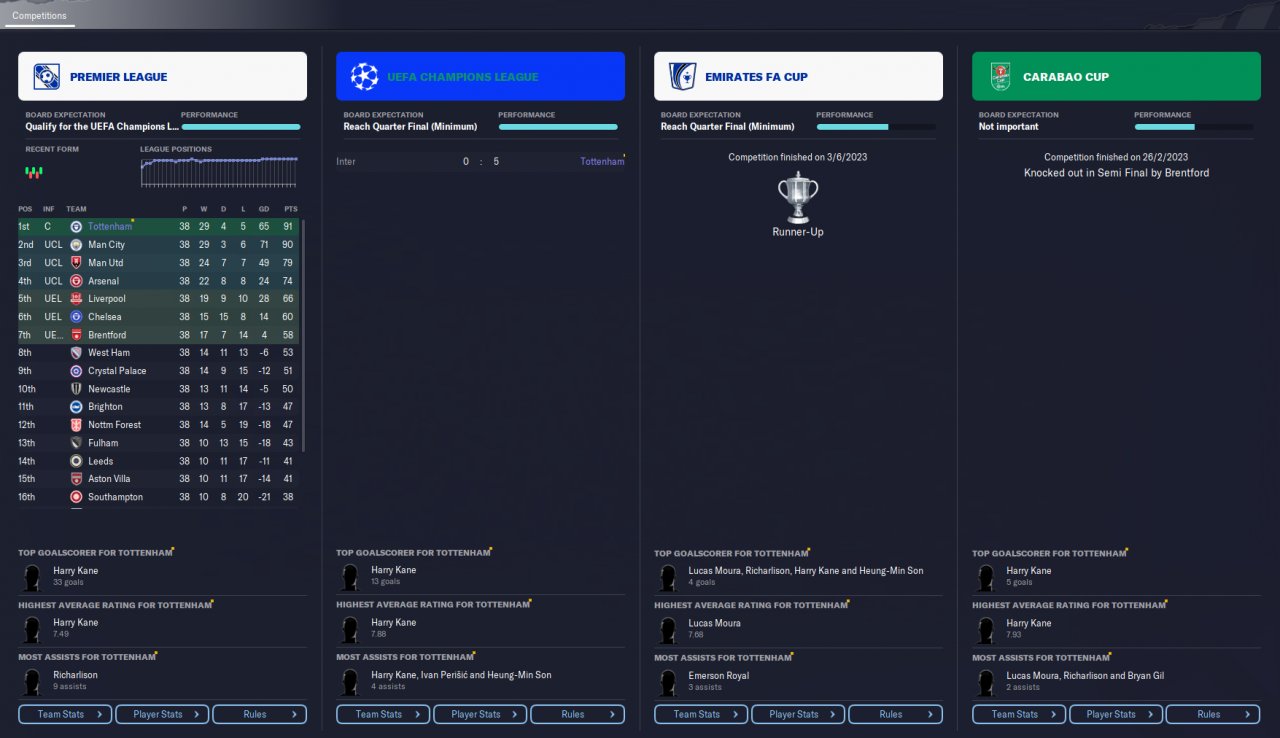Click the league positions history graph

pos(219,171)
